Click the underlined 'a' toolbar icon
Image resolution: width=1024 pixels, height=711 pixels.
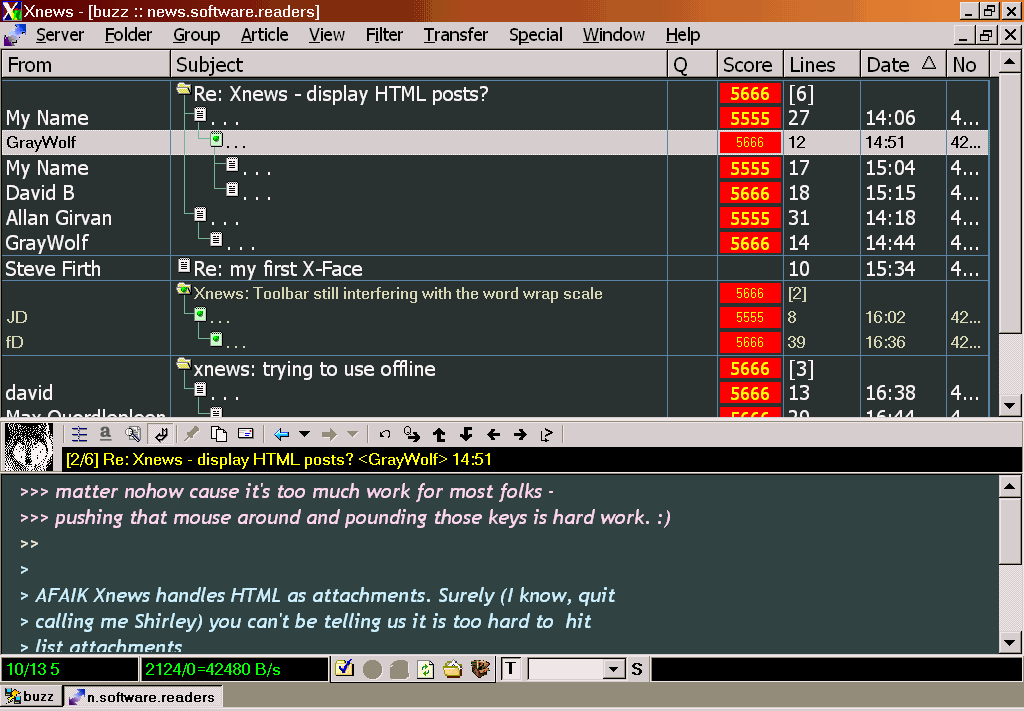pyautogui.click(x=105, y=434)
